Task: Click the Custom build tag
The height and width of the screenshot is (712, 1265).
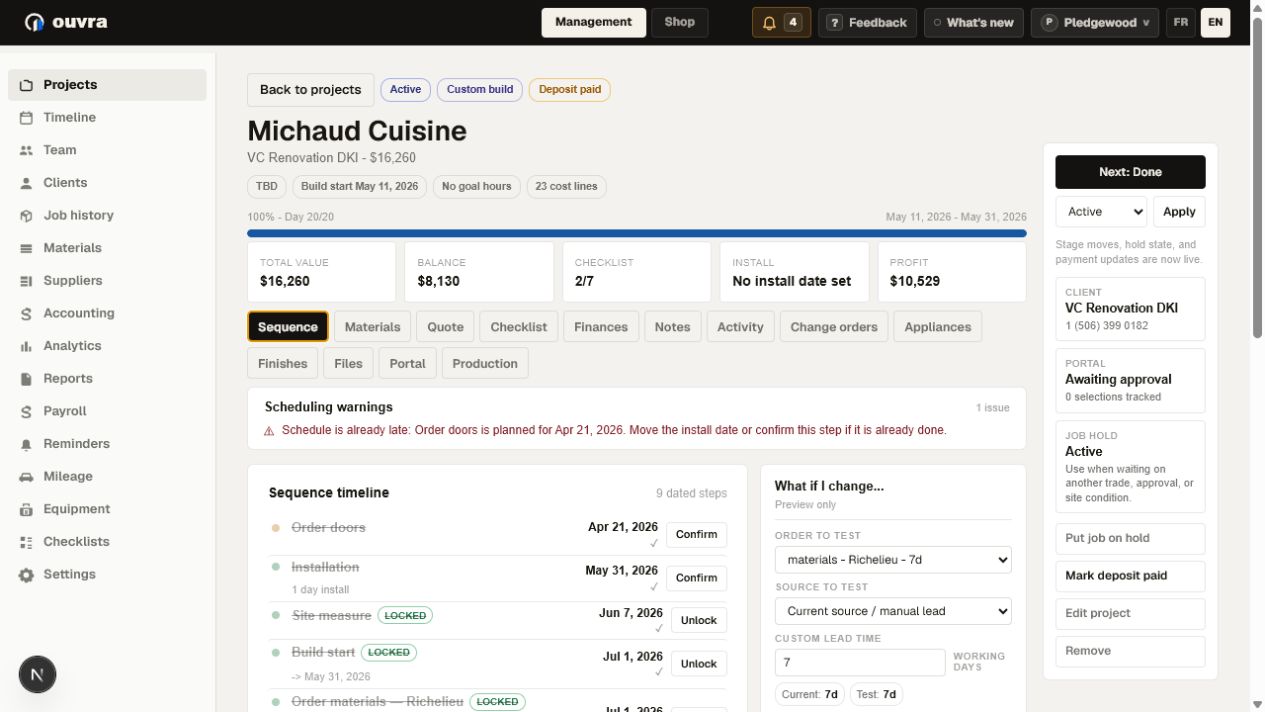Action: tap(480, 90)
